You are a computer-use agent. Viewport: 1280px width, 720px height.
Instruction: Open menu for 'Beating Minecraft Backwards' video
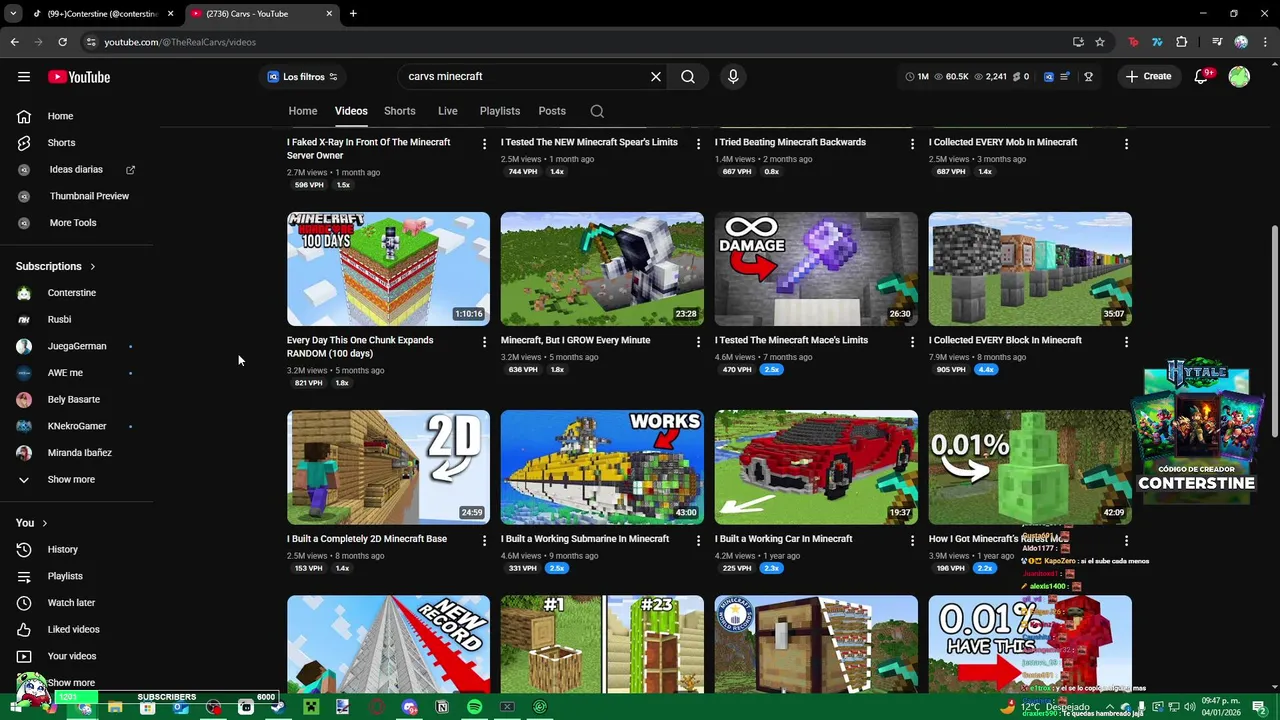click(x=912, y=145)
